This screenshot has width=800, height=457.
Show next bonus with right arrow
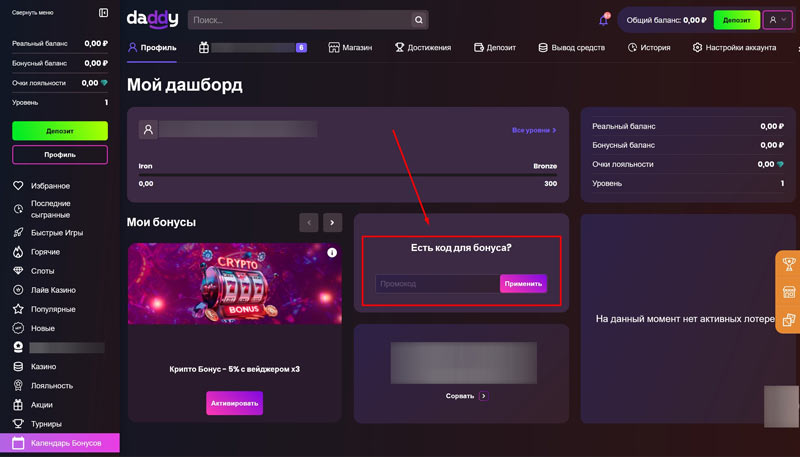[333, 222]
